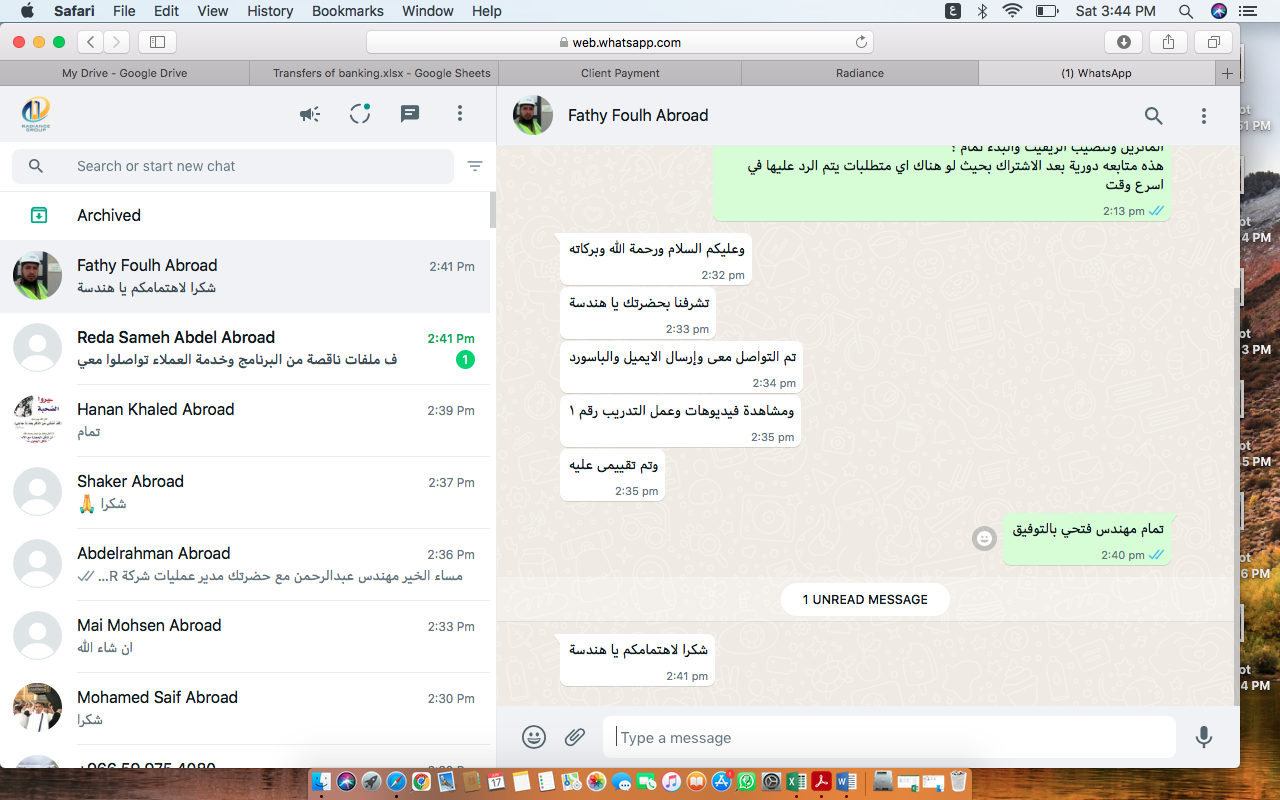The width and height of the screenshot is (1280, 800).
Task: Open the Archived chats row
Action: pos(245,215)
